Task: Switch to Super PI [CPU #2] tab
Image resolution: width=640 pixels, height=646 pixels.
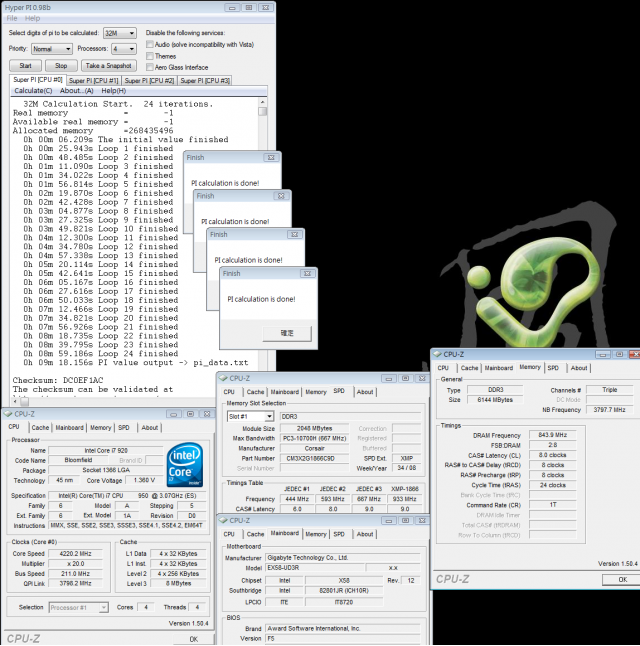Action: pyautogui.click(x=149, y=81)
